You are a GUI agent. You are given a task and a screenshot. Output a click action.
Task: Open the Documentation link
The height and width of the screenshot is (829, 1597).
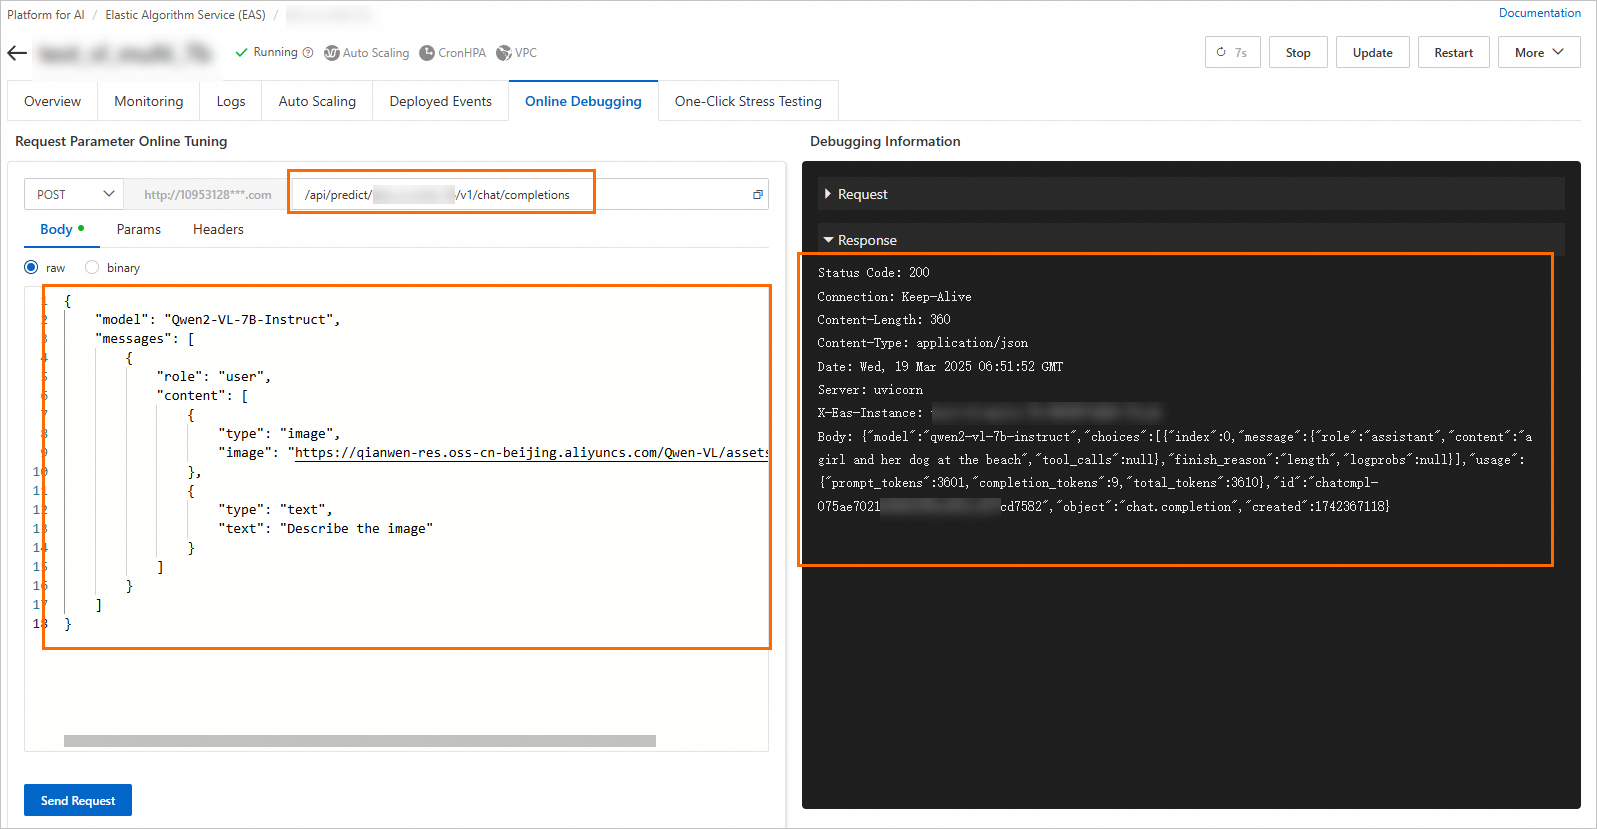click(x=1539, y=13)
